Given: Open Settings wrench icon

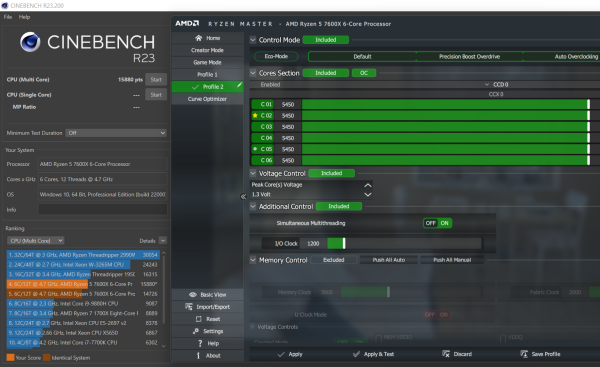Looking at the screenshot, I should [x=196, y=331].
